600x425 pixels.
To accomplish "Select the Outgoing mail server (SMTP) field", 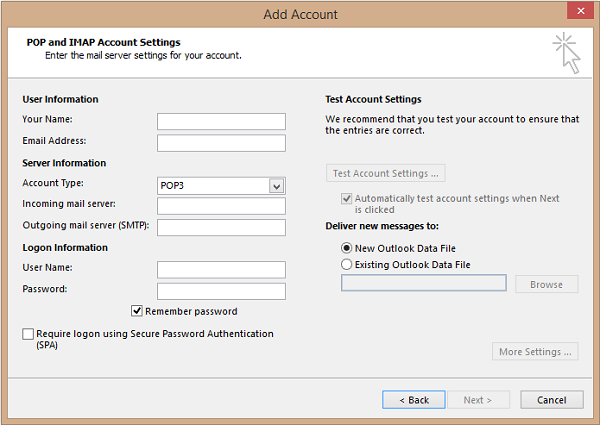I will 221,227.
